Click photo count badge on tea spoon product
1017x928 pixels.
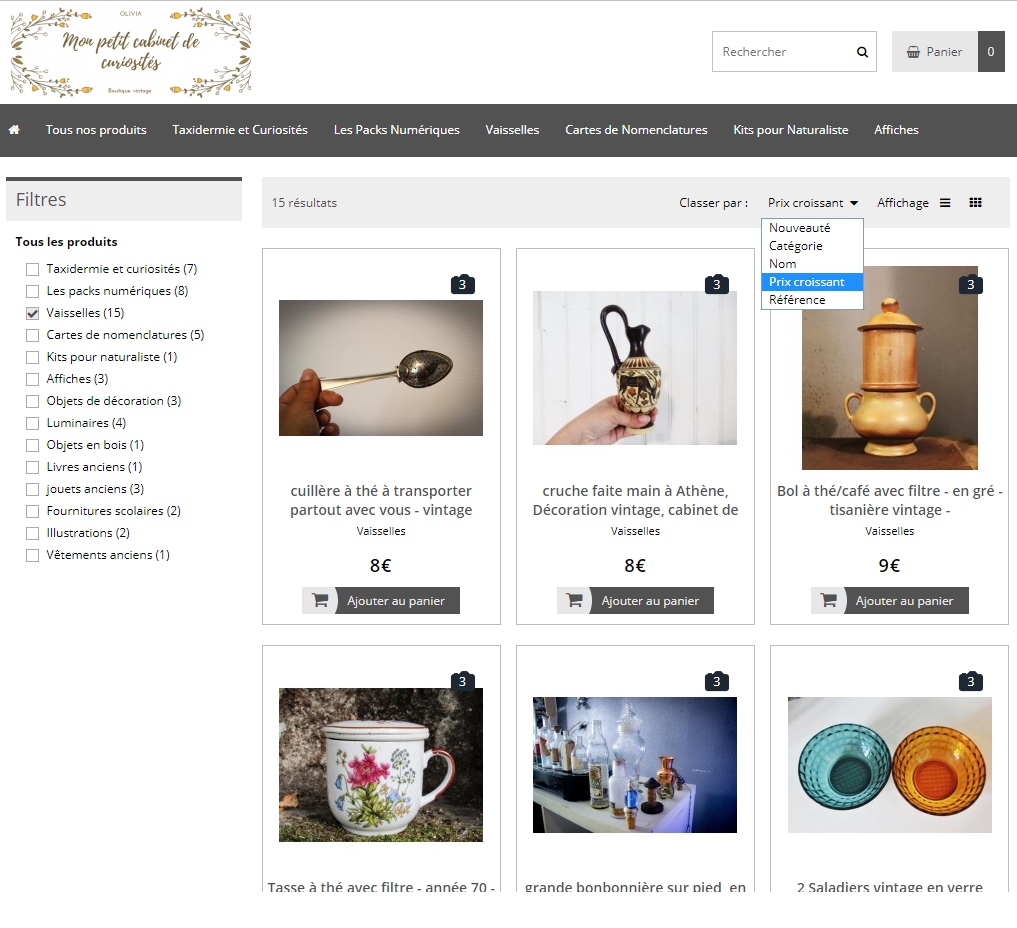tap(462, 285)
